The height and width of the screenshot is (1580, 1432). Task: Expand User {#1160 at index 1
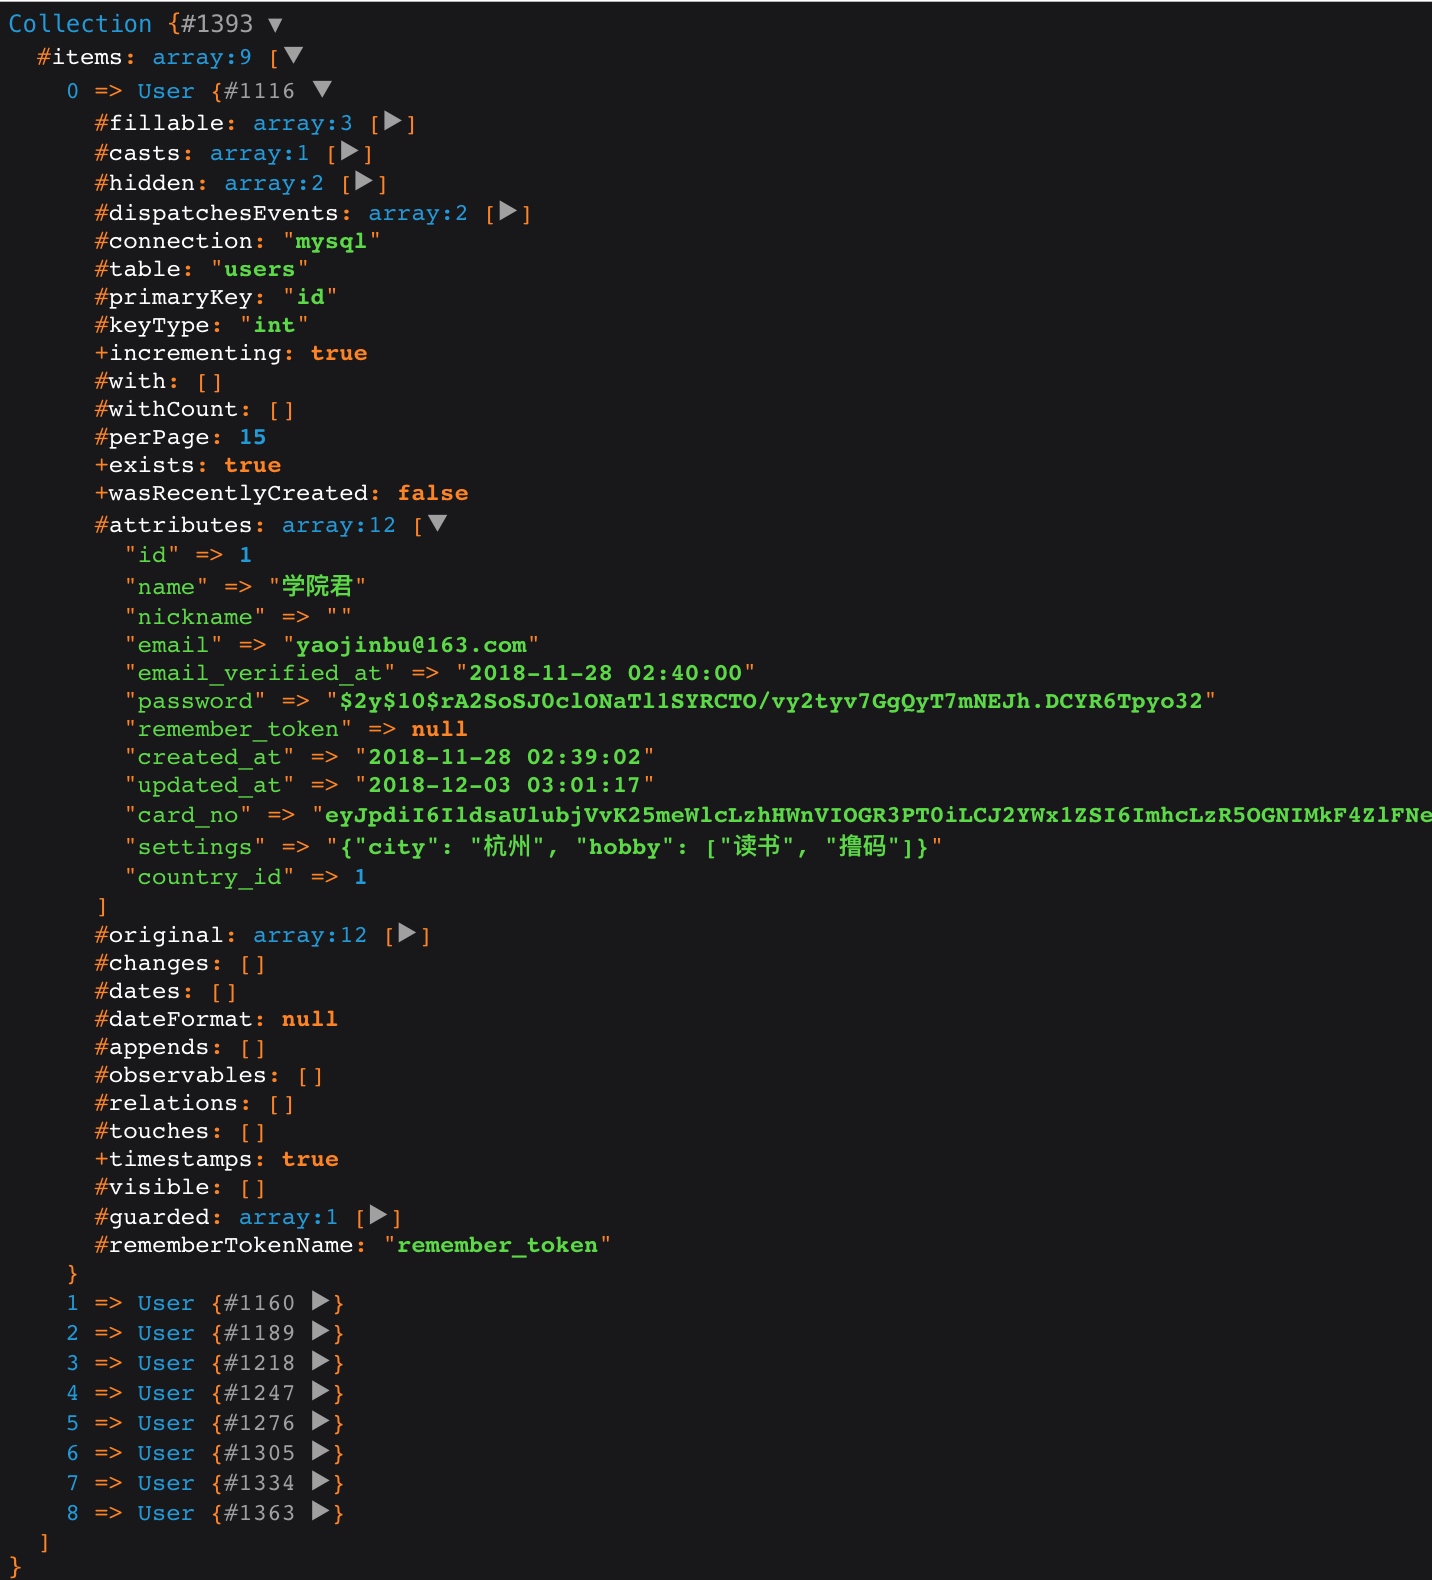coord(321,1302)
